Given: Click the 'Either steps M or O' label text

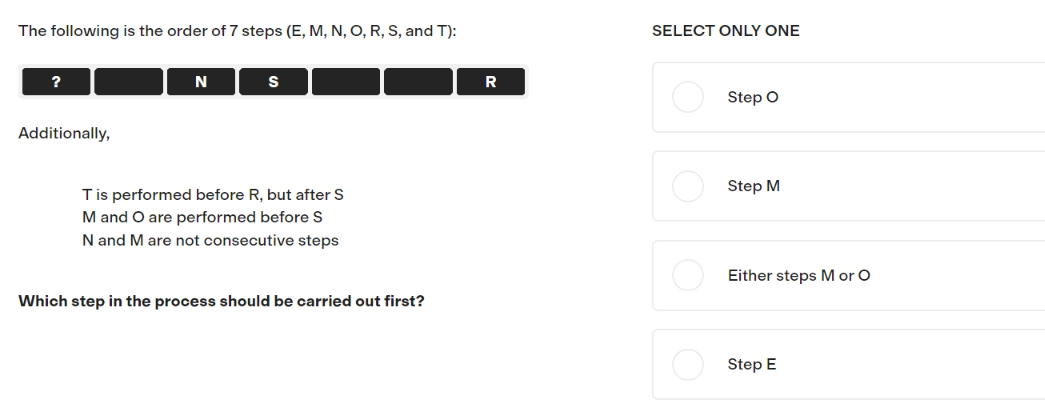Looking at the screenshot, I should [799, 275].
